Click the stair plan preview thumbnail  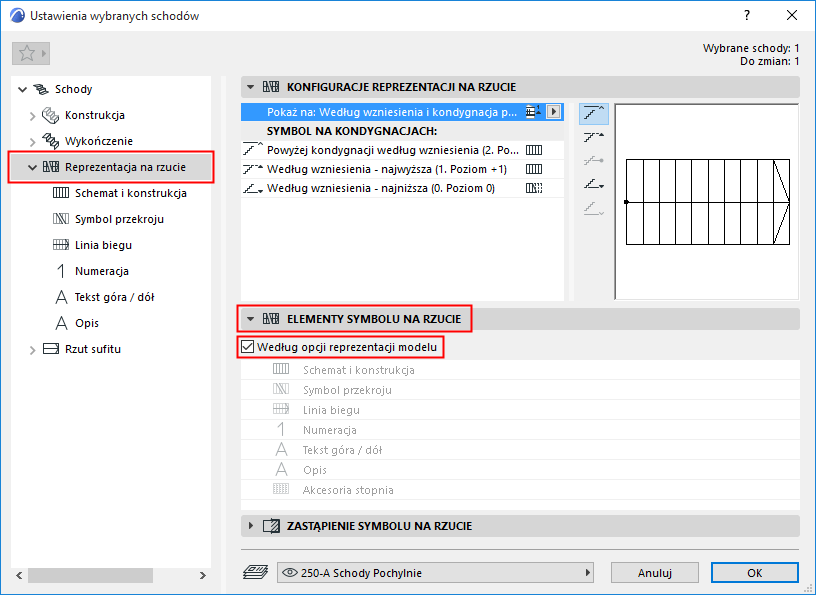(x=707, y=201)
